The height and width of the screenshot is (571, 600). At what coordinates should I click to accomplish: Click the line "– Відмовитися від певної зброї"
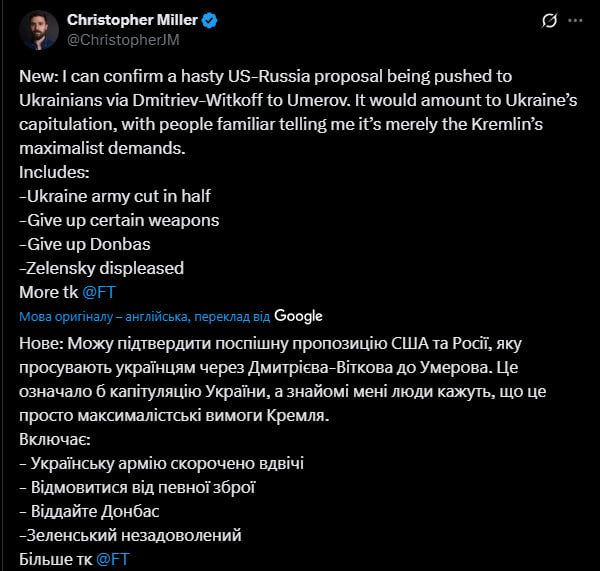(137, 488)
